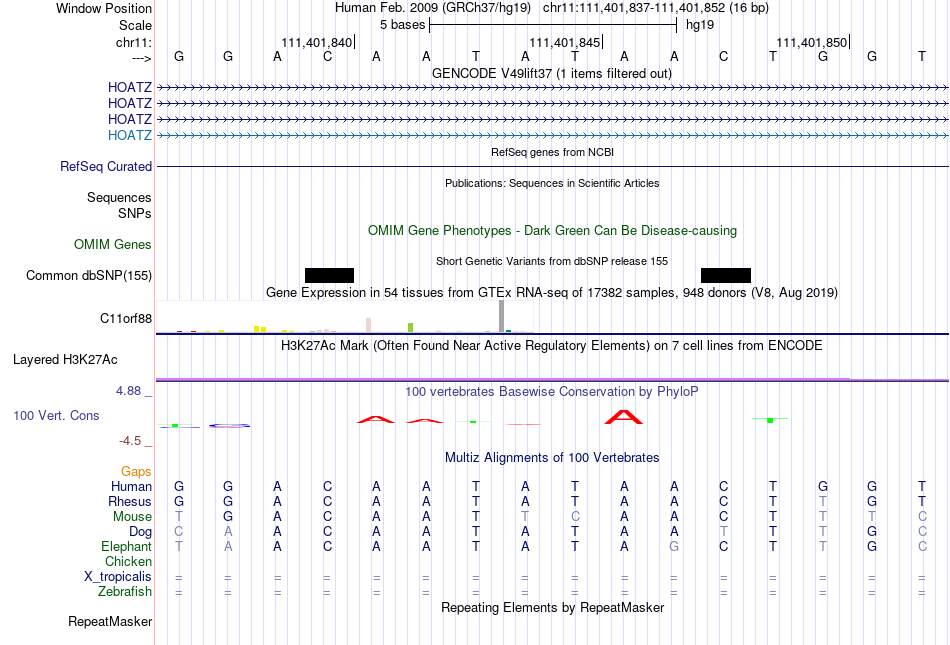The width and height of the screenshot is (950, 645).
Task: Click the chr11 window position text
Action: (656, 8)
